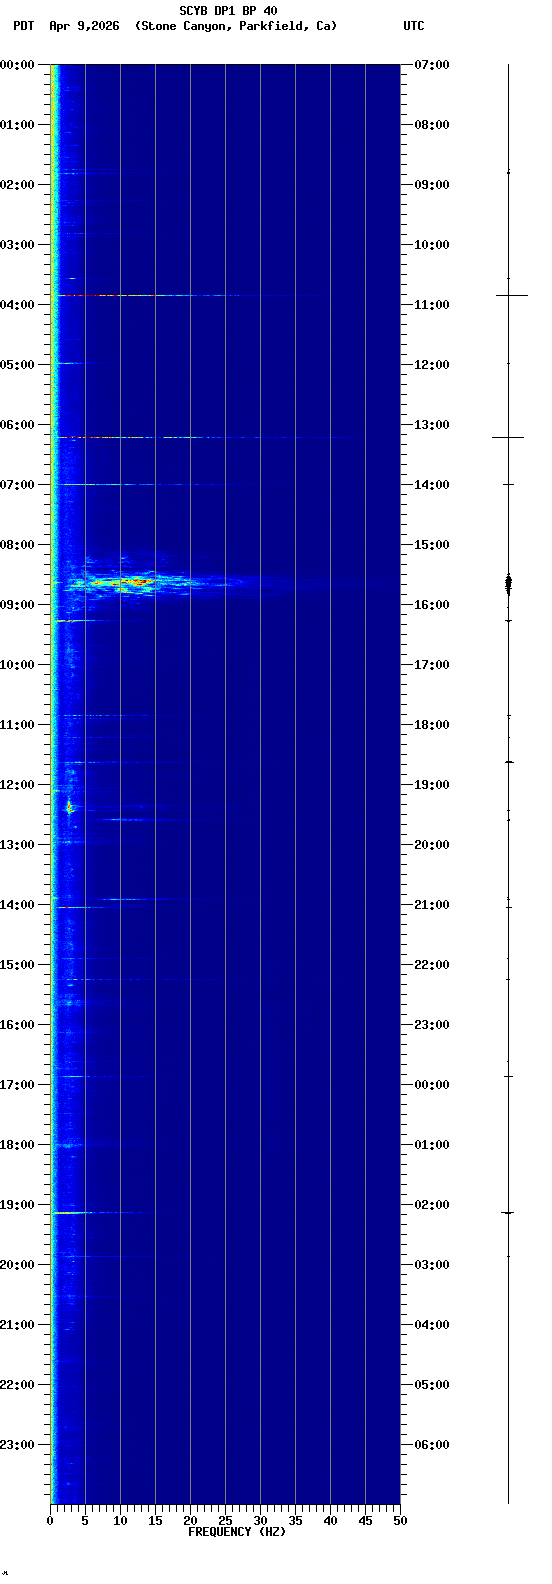Click the dense seismogram wiggle near 15:40 UTC
Screen dimensions: 552x1584
[x=508, y=584]
